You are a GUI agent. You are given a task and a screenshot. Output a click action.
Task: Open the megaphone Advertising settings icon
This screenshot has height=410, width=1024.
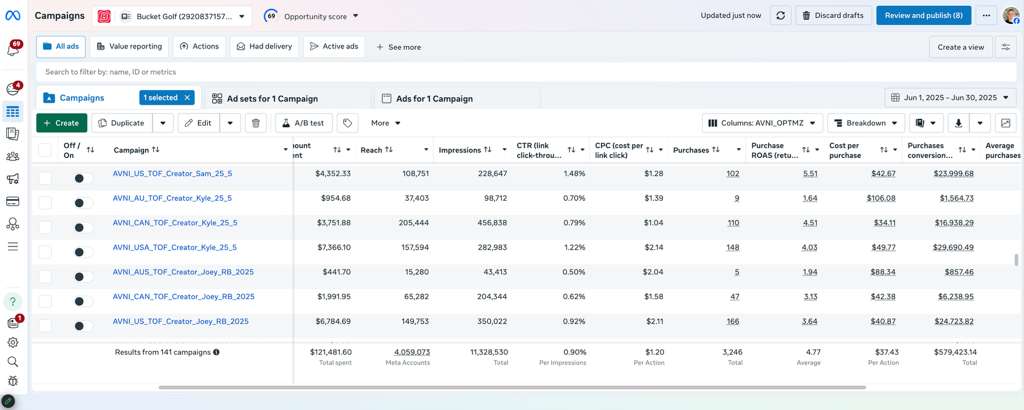coord(12,179)
